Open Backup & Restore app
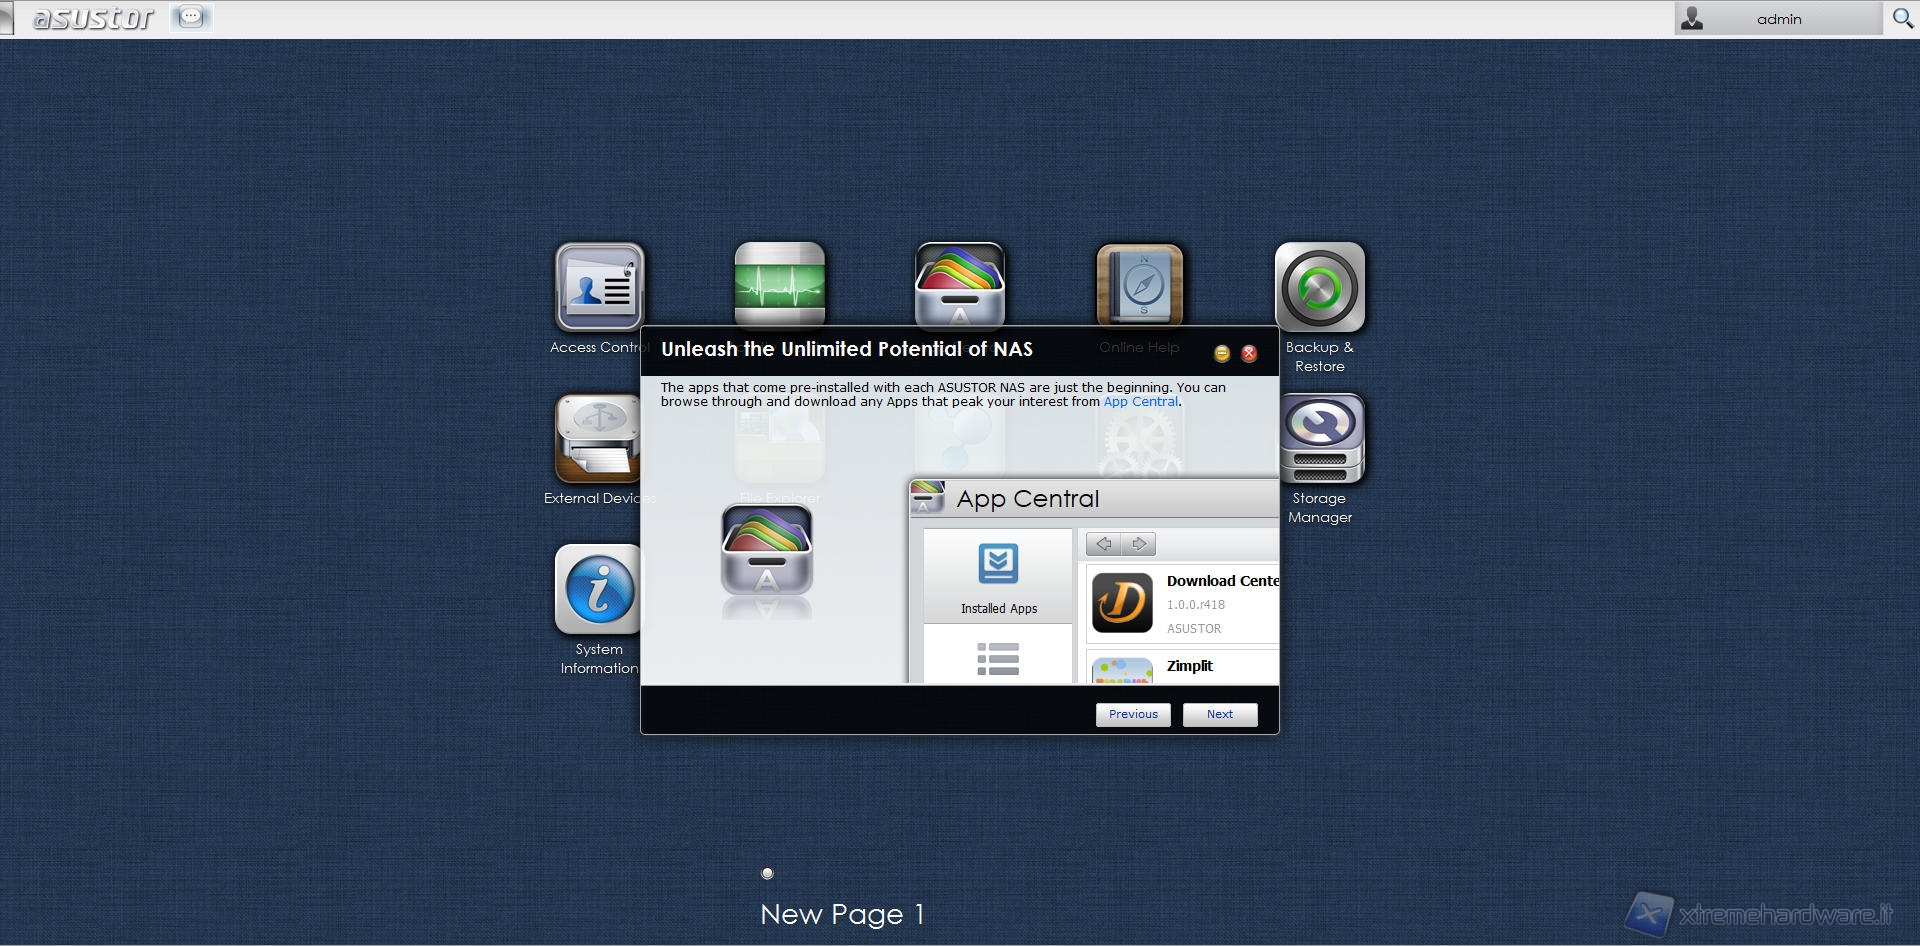 pos(1319,288)
